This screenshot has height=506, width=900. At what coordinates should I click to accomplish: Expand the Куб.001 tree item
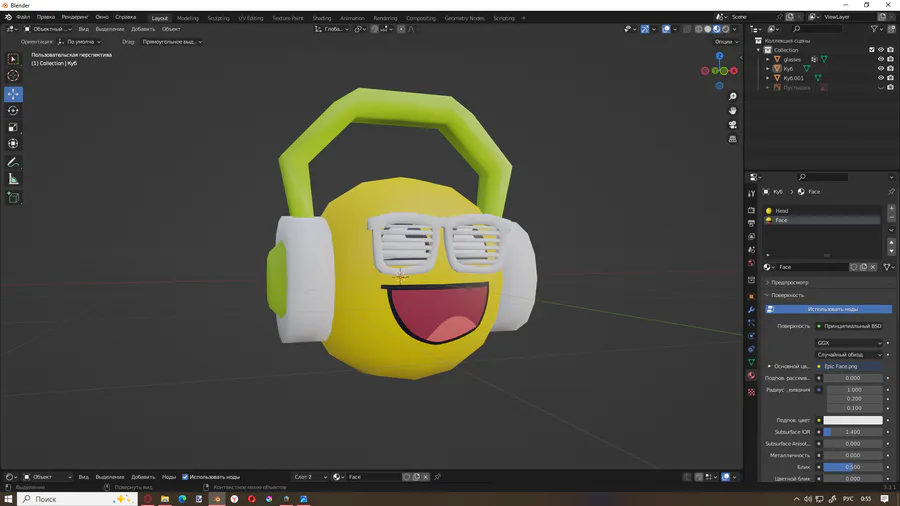tap(768, 78)
